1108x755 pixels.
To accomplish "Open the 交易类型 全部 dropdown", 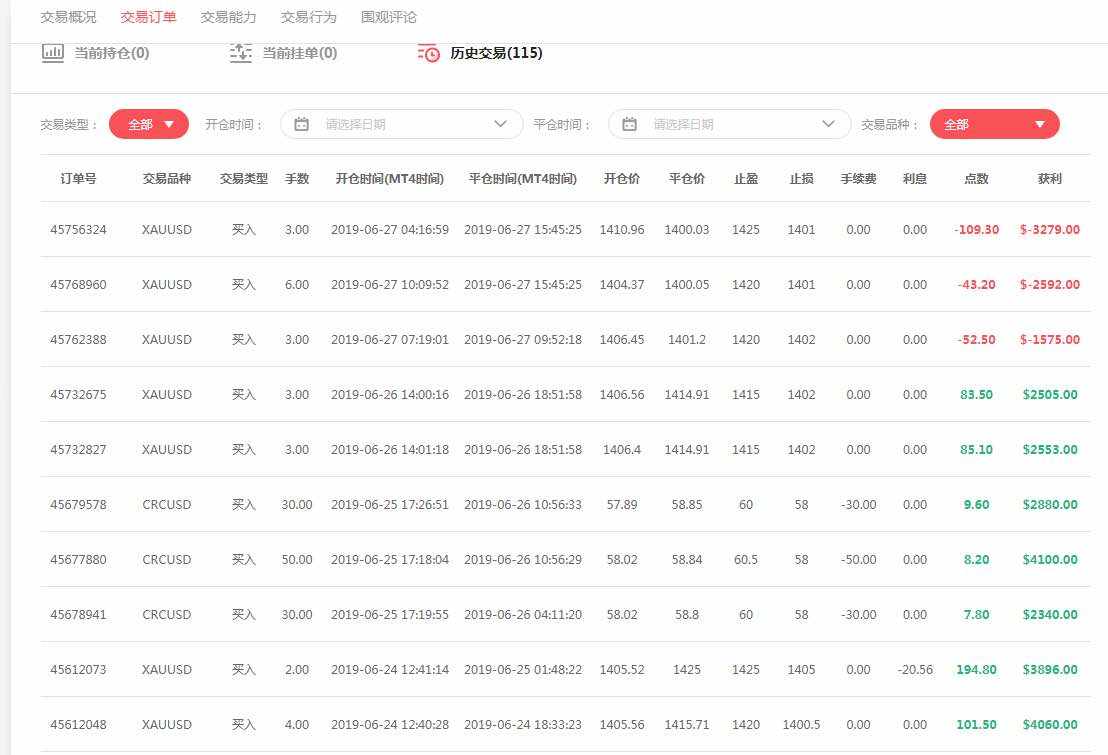I will click(x=149, y=124).
